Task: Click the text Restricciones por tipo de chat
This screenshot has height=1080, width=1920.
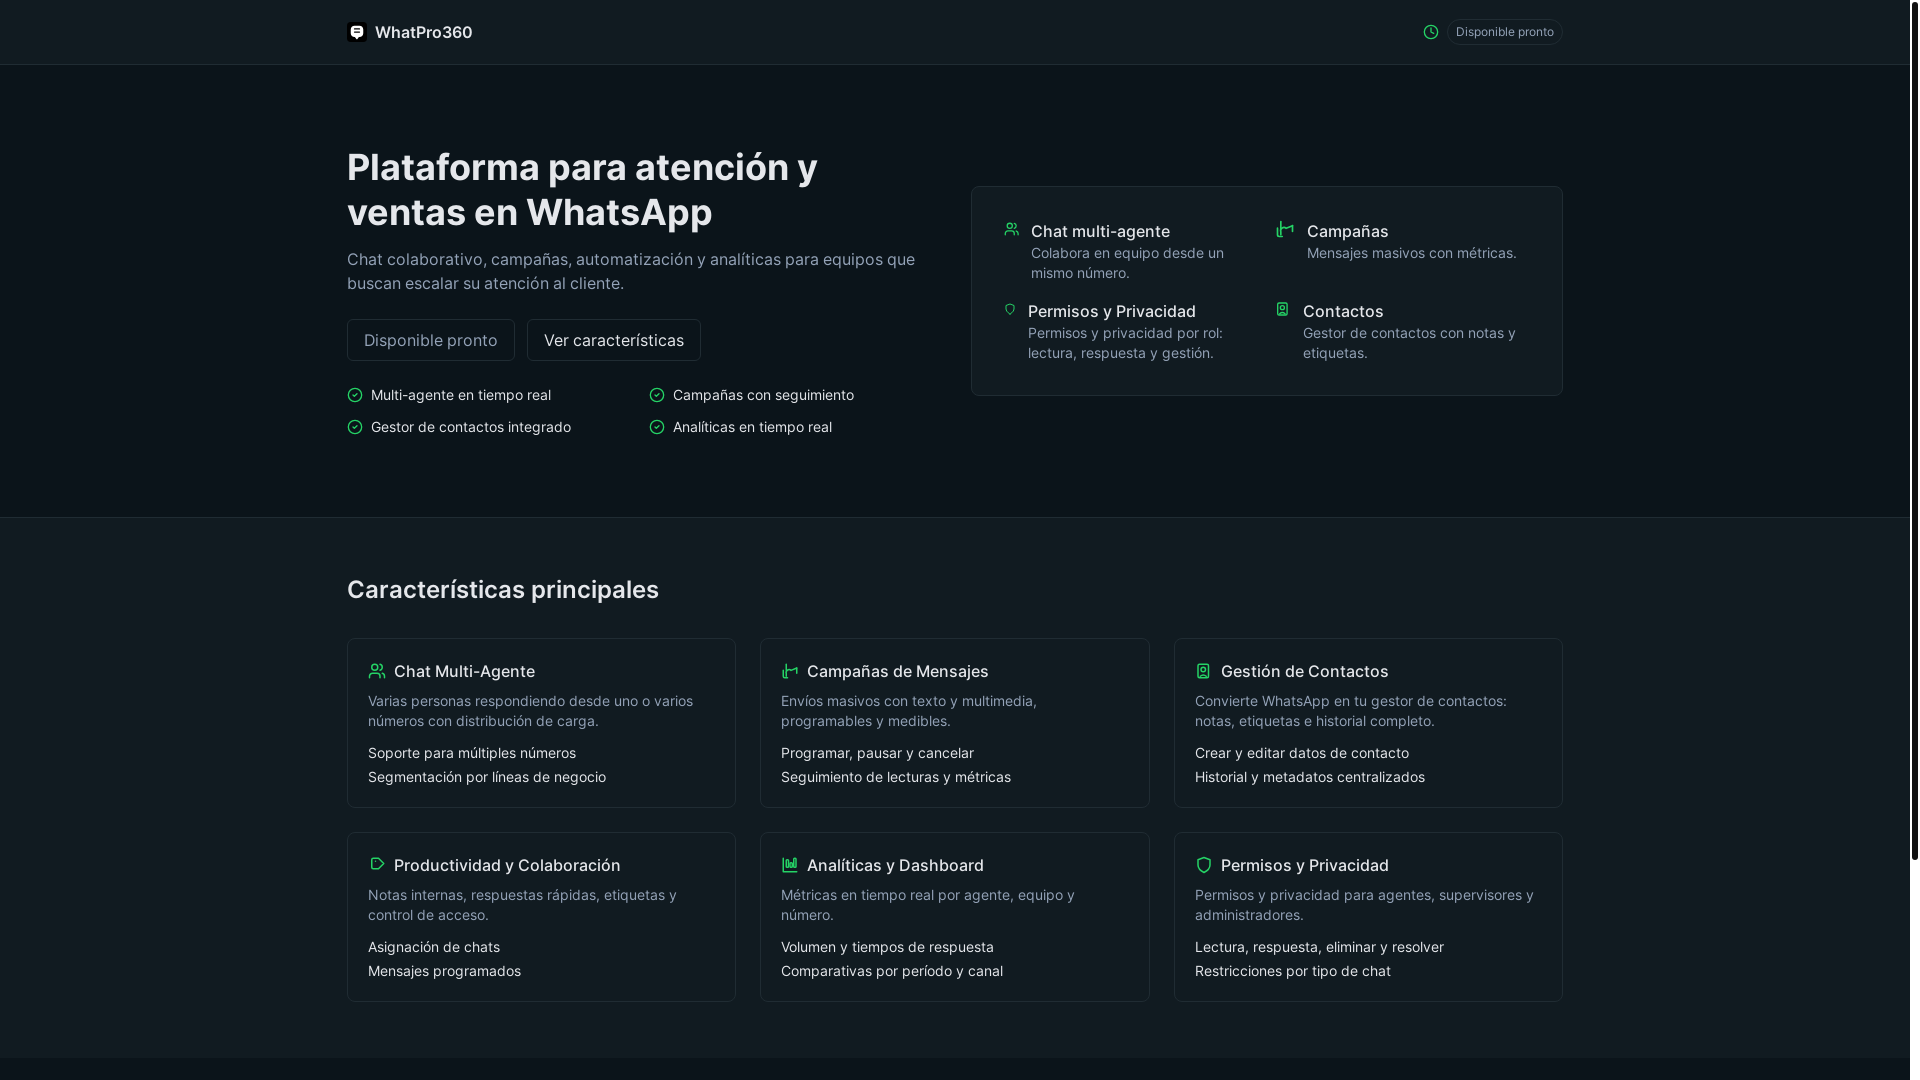Action: [x=1293, y=971]
